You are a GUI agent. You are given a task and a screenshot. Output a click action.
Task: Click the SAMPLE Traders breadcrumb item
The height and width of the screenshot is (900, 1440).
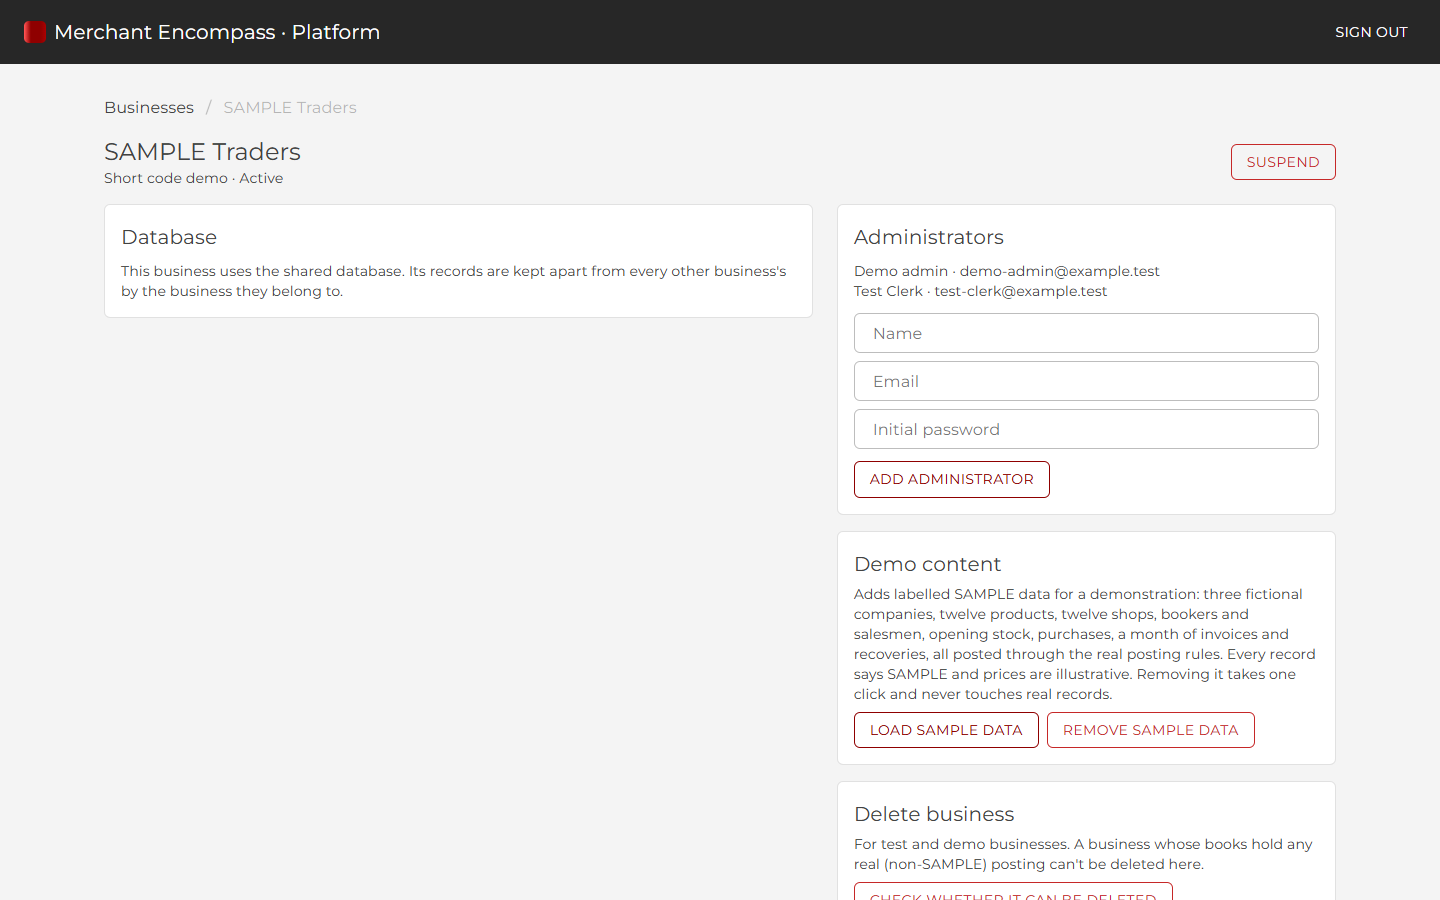pyautogui.click(x=290, y=107)
